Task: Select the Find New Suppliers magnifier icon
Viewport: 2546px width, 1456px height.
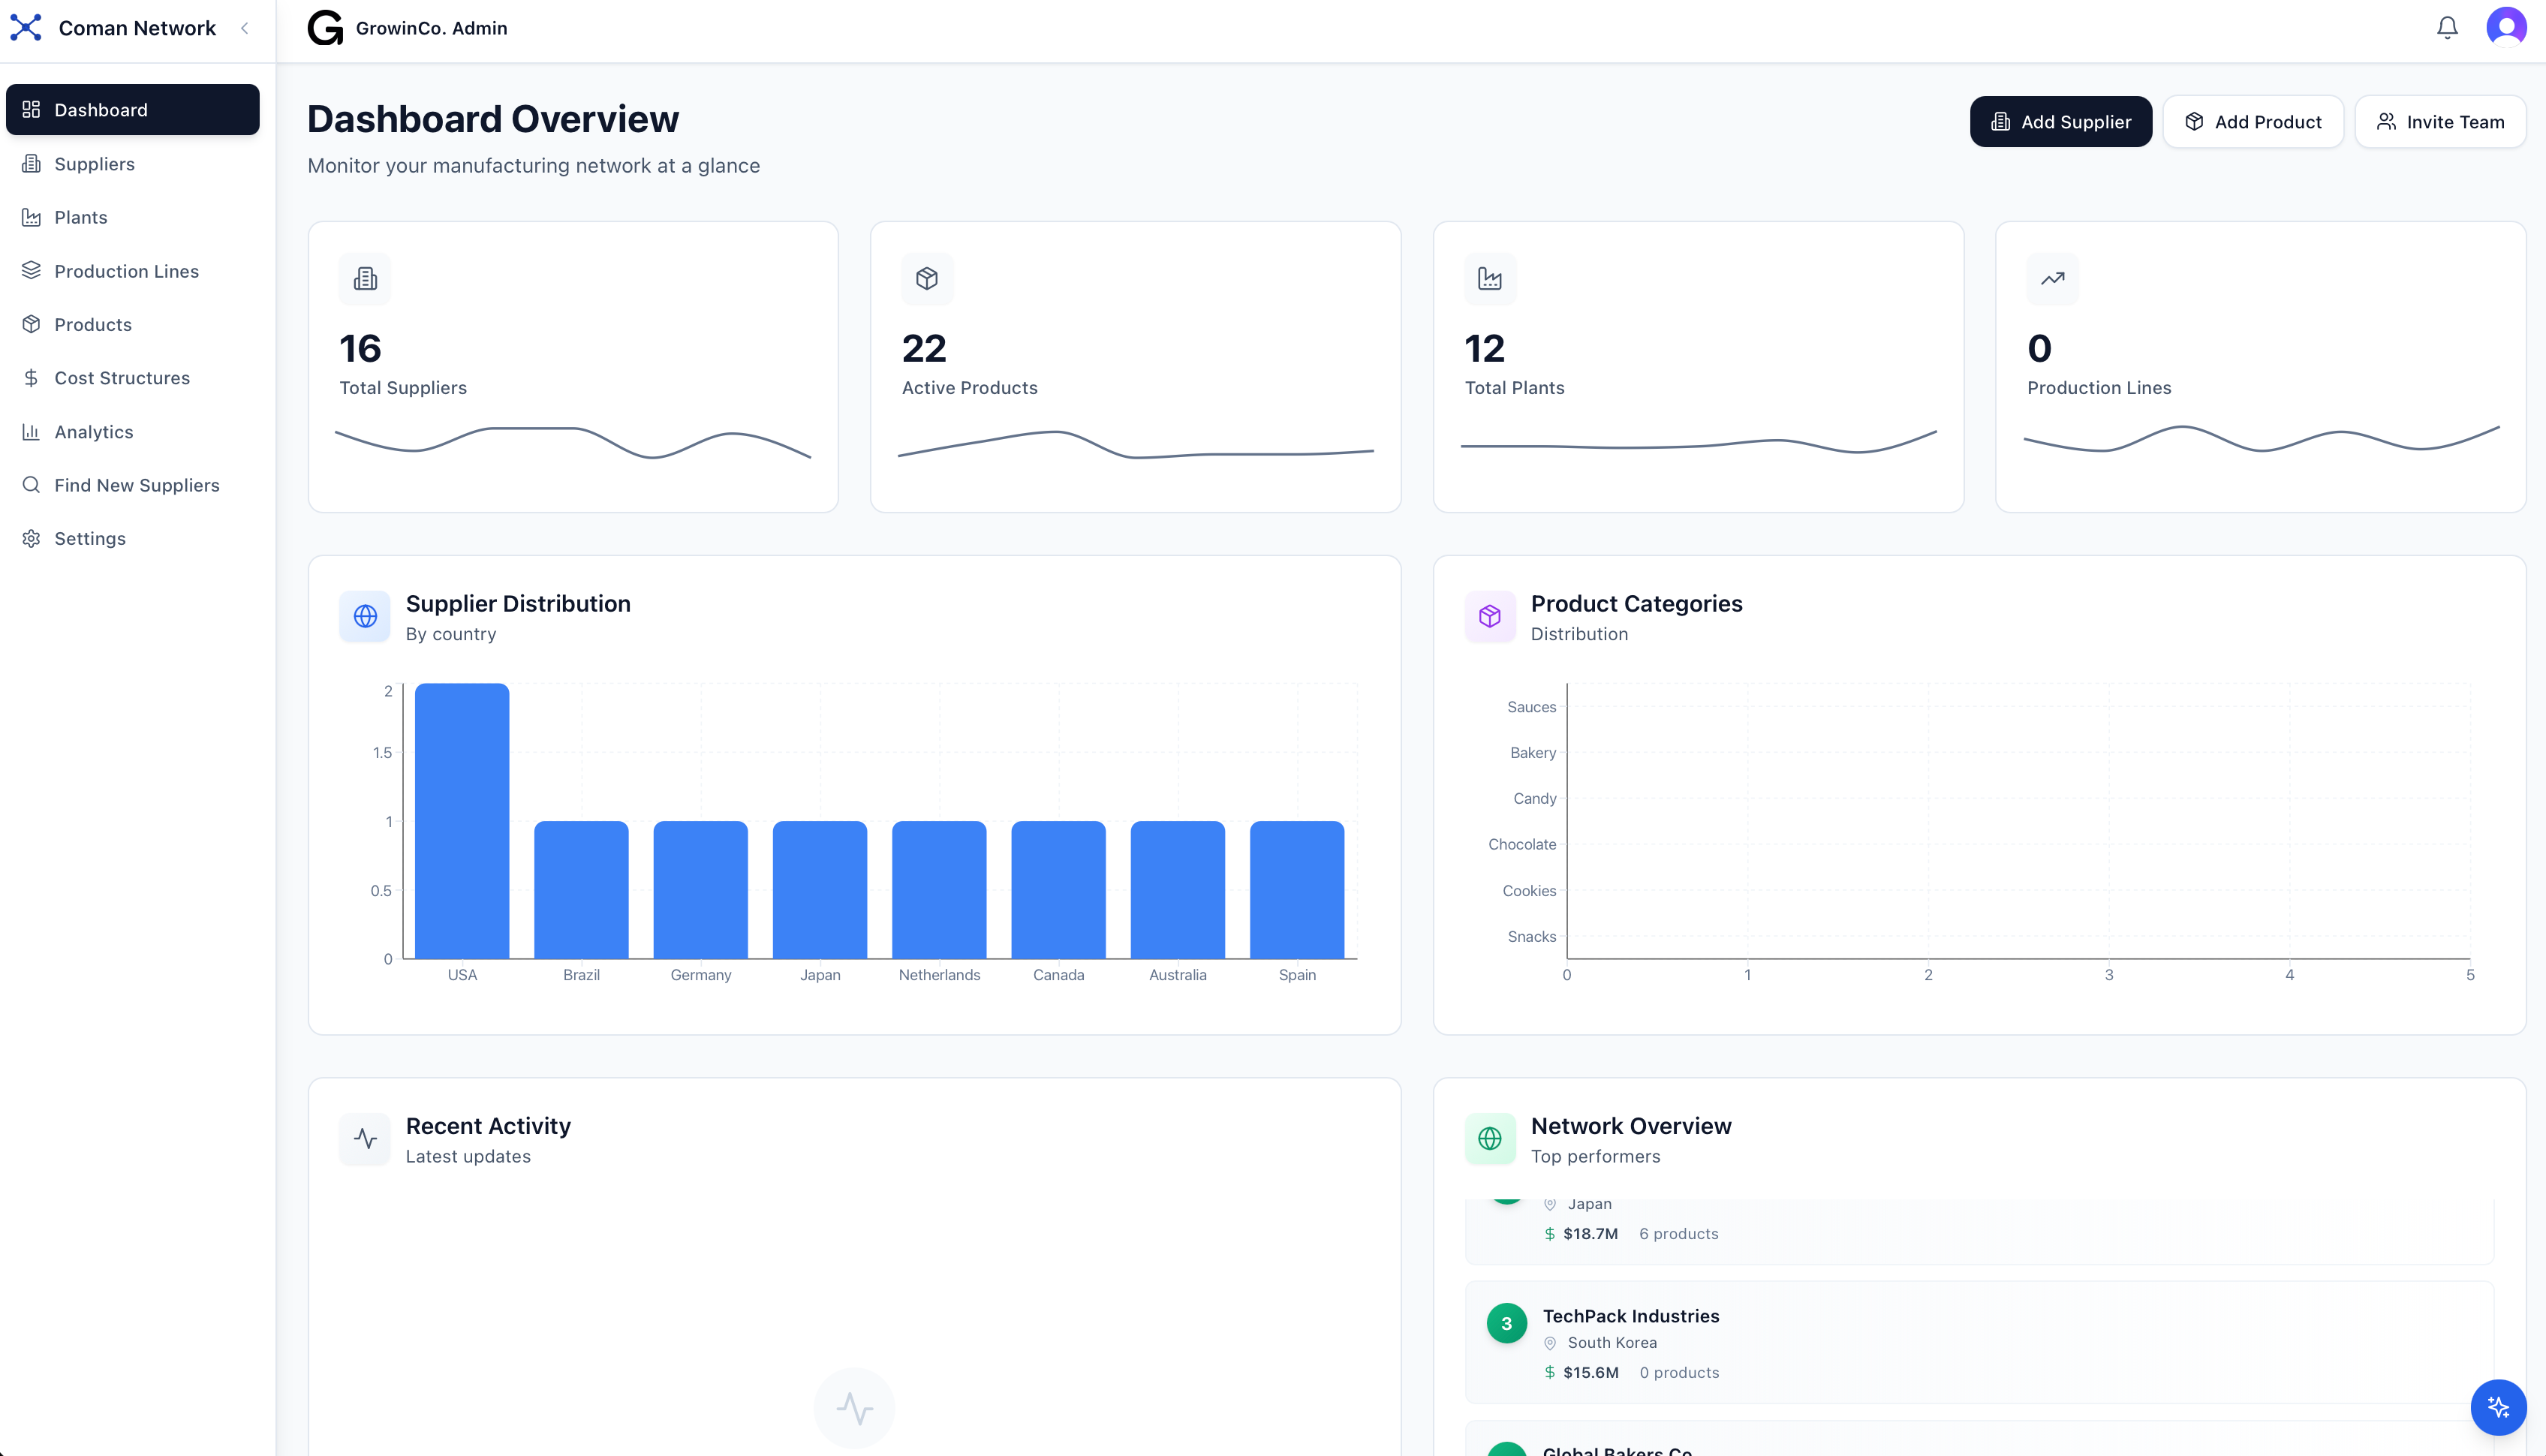Action: tap(31, 484)
